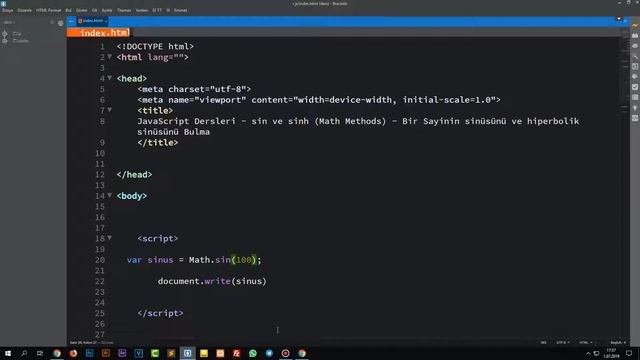Collapse the body fold on line 14
The height and width of the screenshot is (360, 640).
pos(109,196)
